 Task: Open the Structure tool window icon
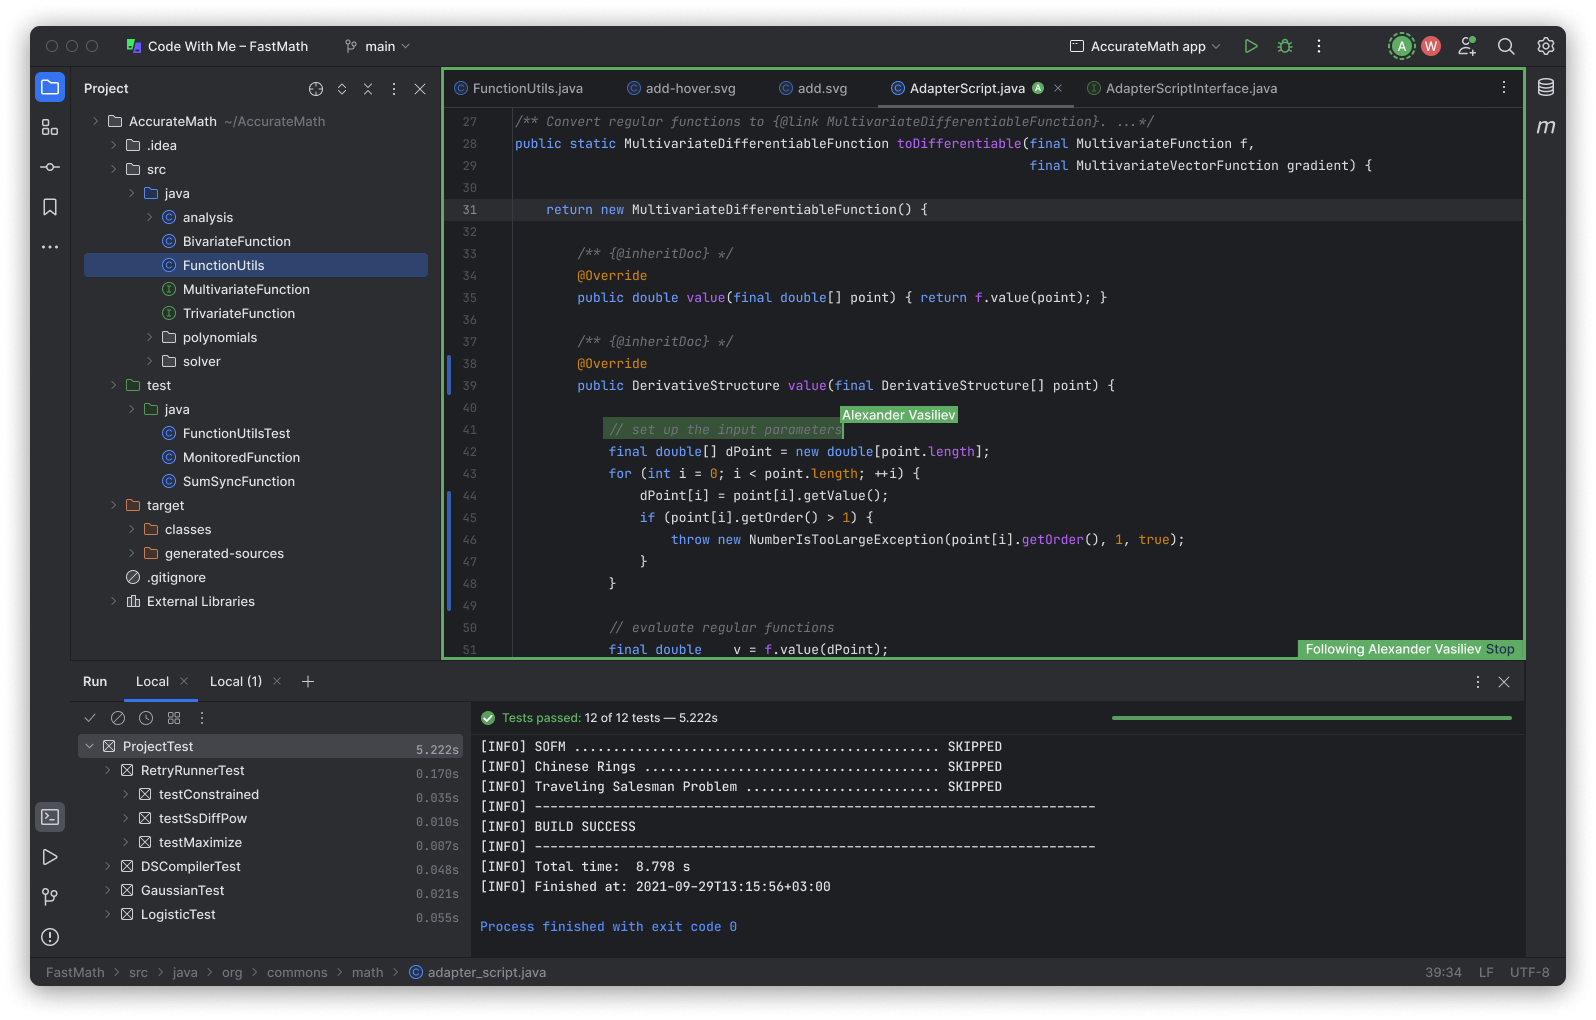tap(50, 127)
